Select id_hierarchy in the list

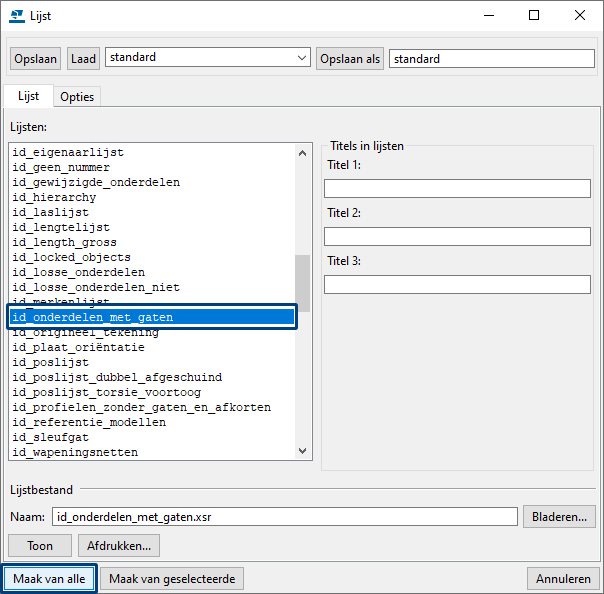coord(54,198)
